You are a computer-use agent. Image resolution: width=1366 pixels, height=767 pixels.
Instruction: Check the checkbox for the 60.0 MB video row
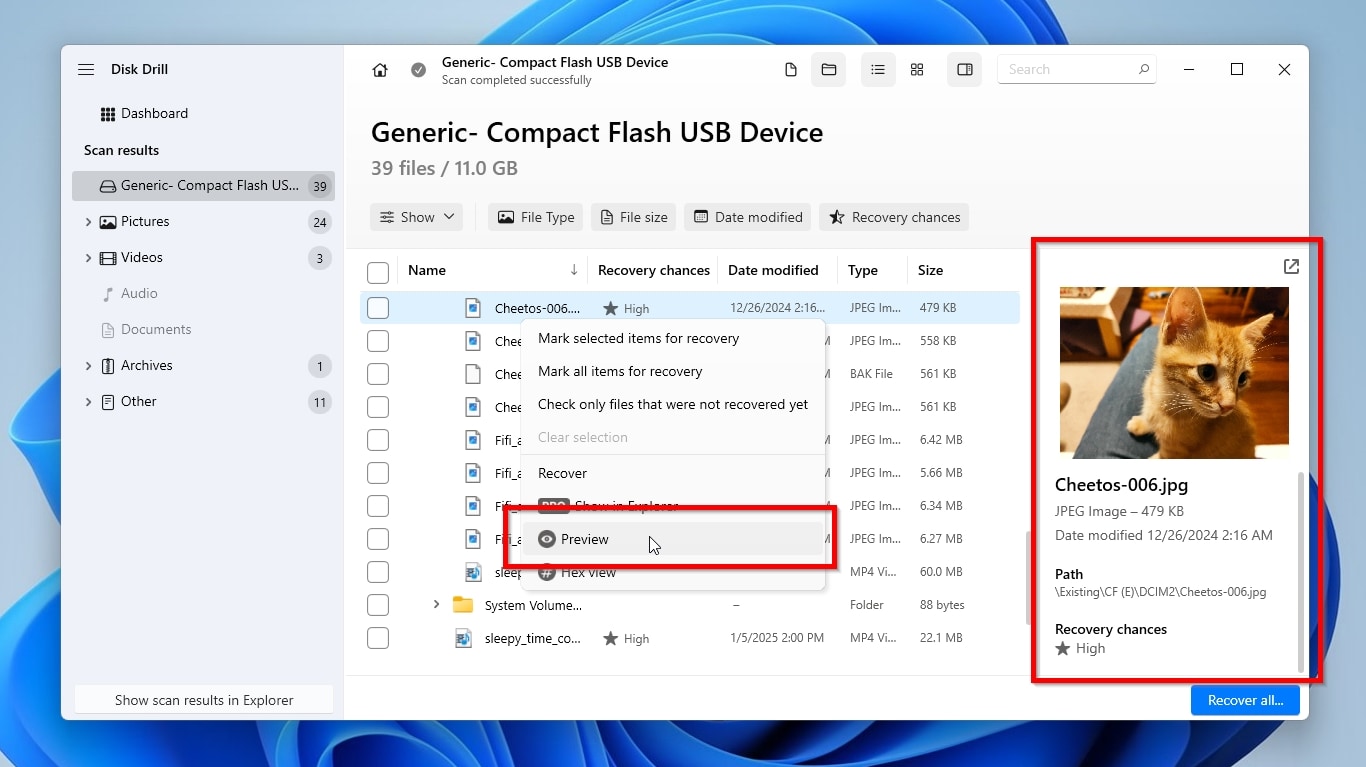click(378, 572)
